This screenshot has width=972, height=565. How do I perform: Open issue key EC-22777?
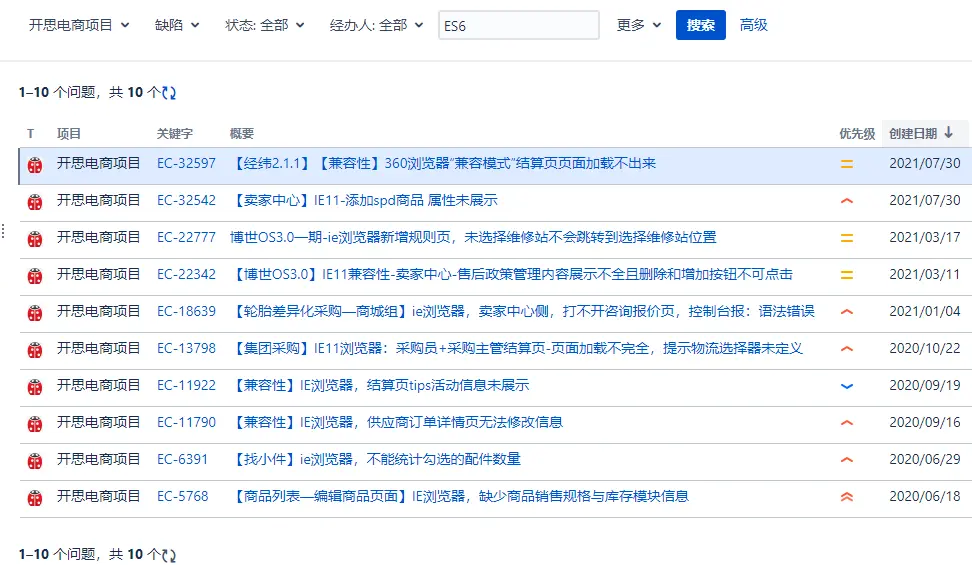(186, 238)
